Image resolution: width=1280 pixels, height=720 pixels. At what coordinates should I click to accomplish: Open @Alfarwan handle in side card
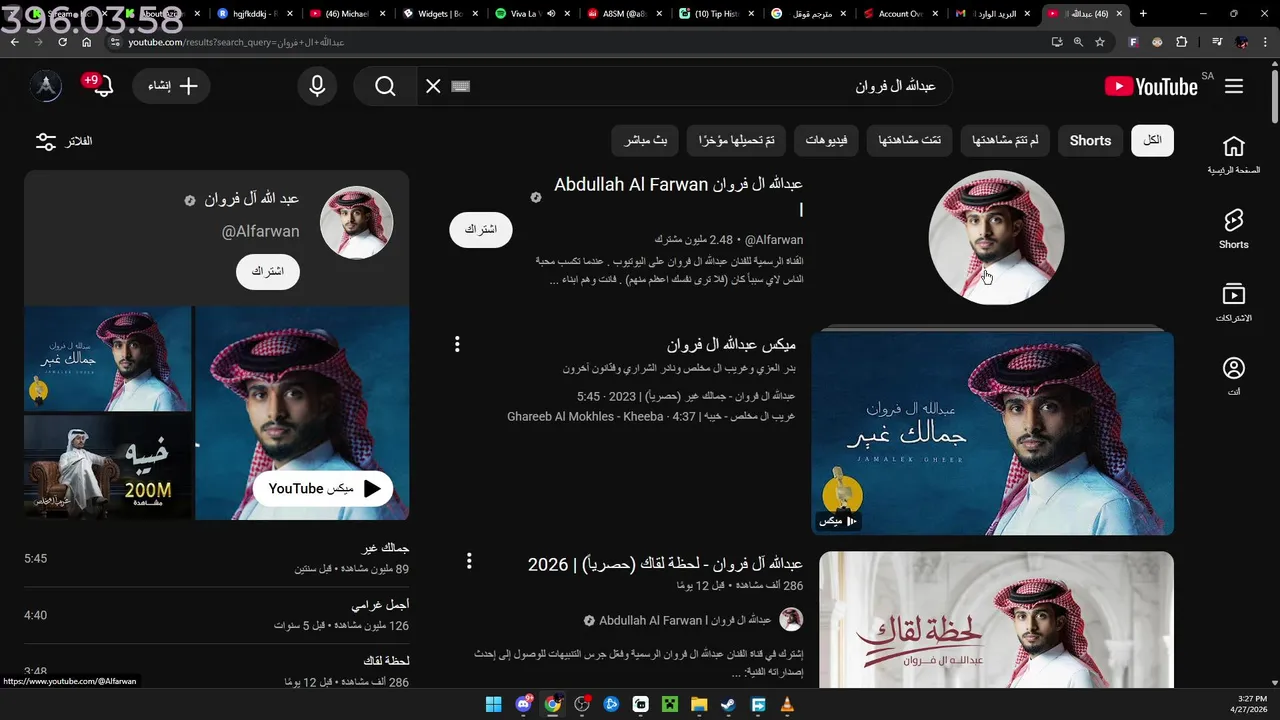(x=260, y=232)
